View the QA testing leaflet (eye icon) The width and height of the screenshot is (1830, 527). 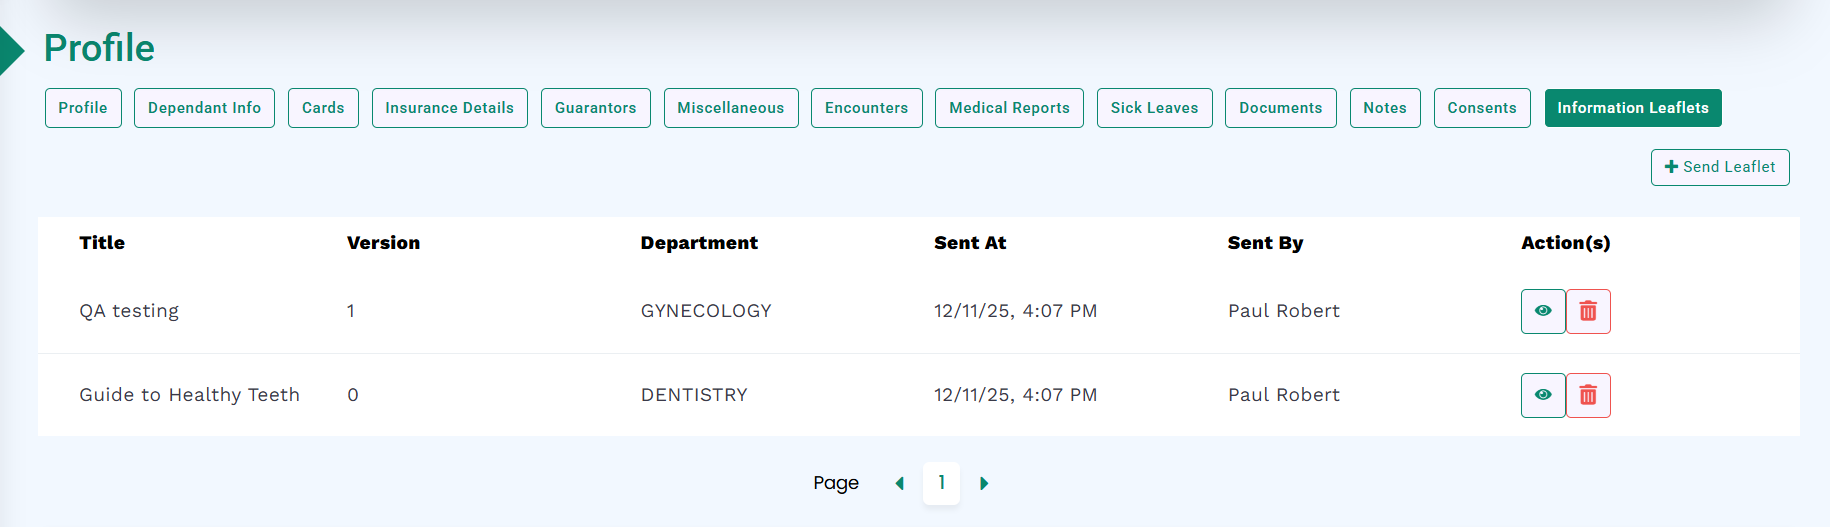point(1542,311)
